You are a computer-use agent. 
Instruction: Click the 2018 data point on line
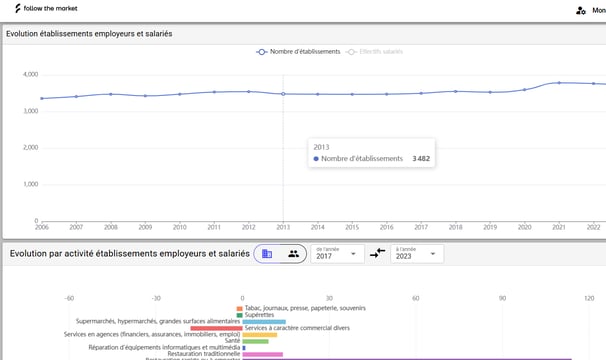[455, 92]
